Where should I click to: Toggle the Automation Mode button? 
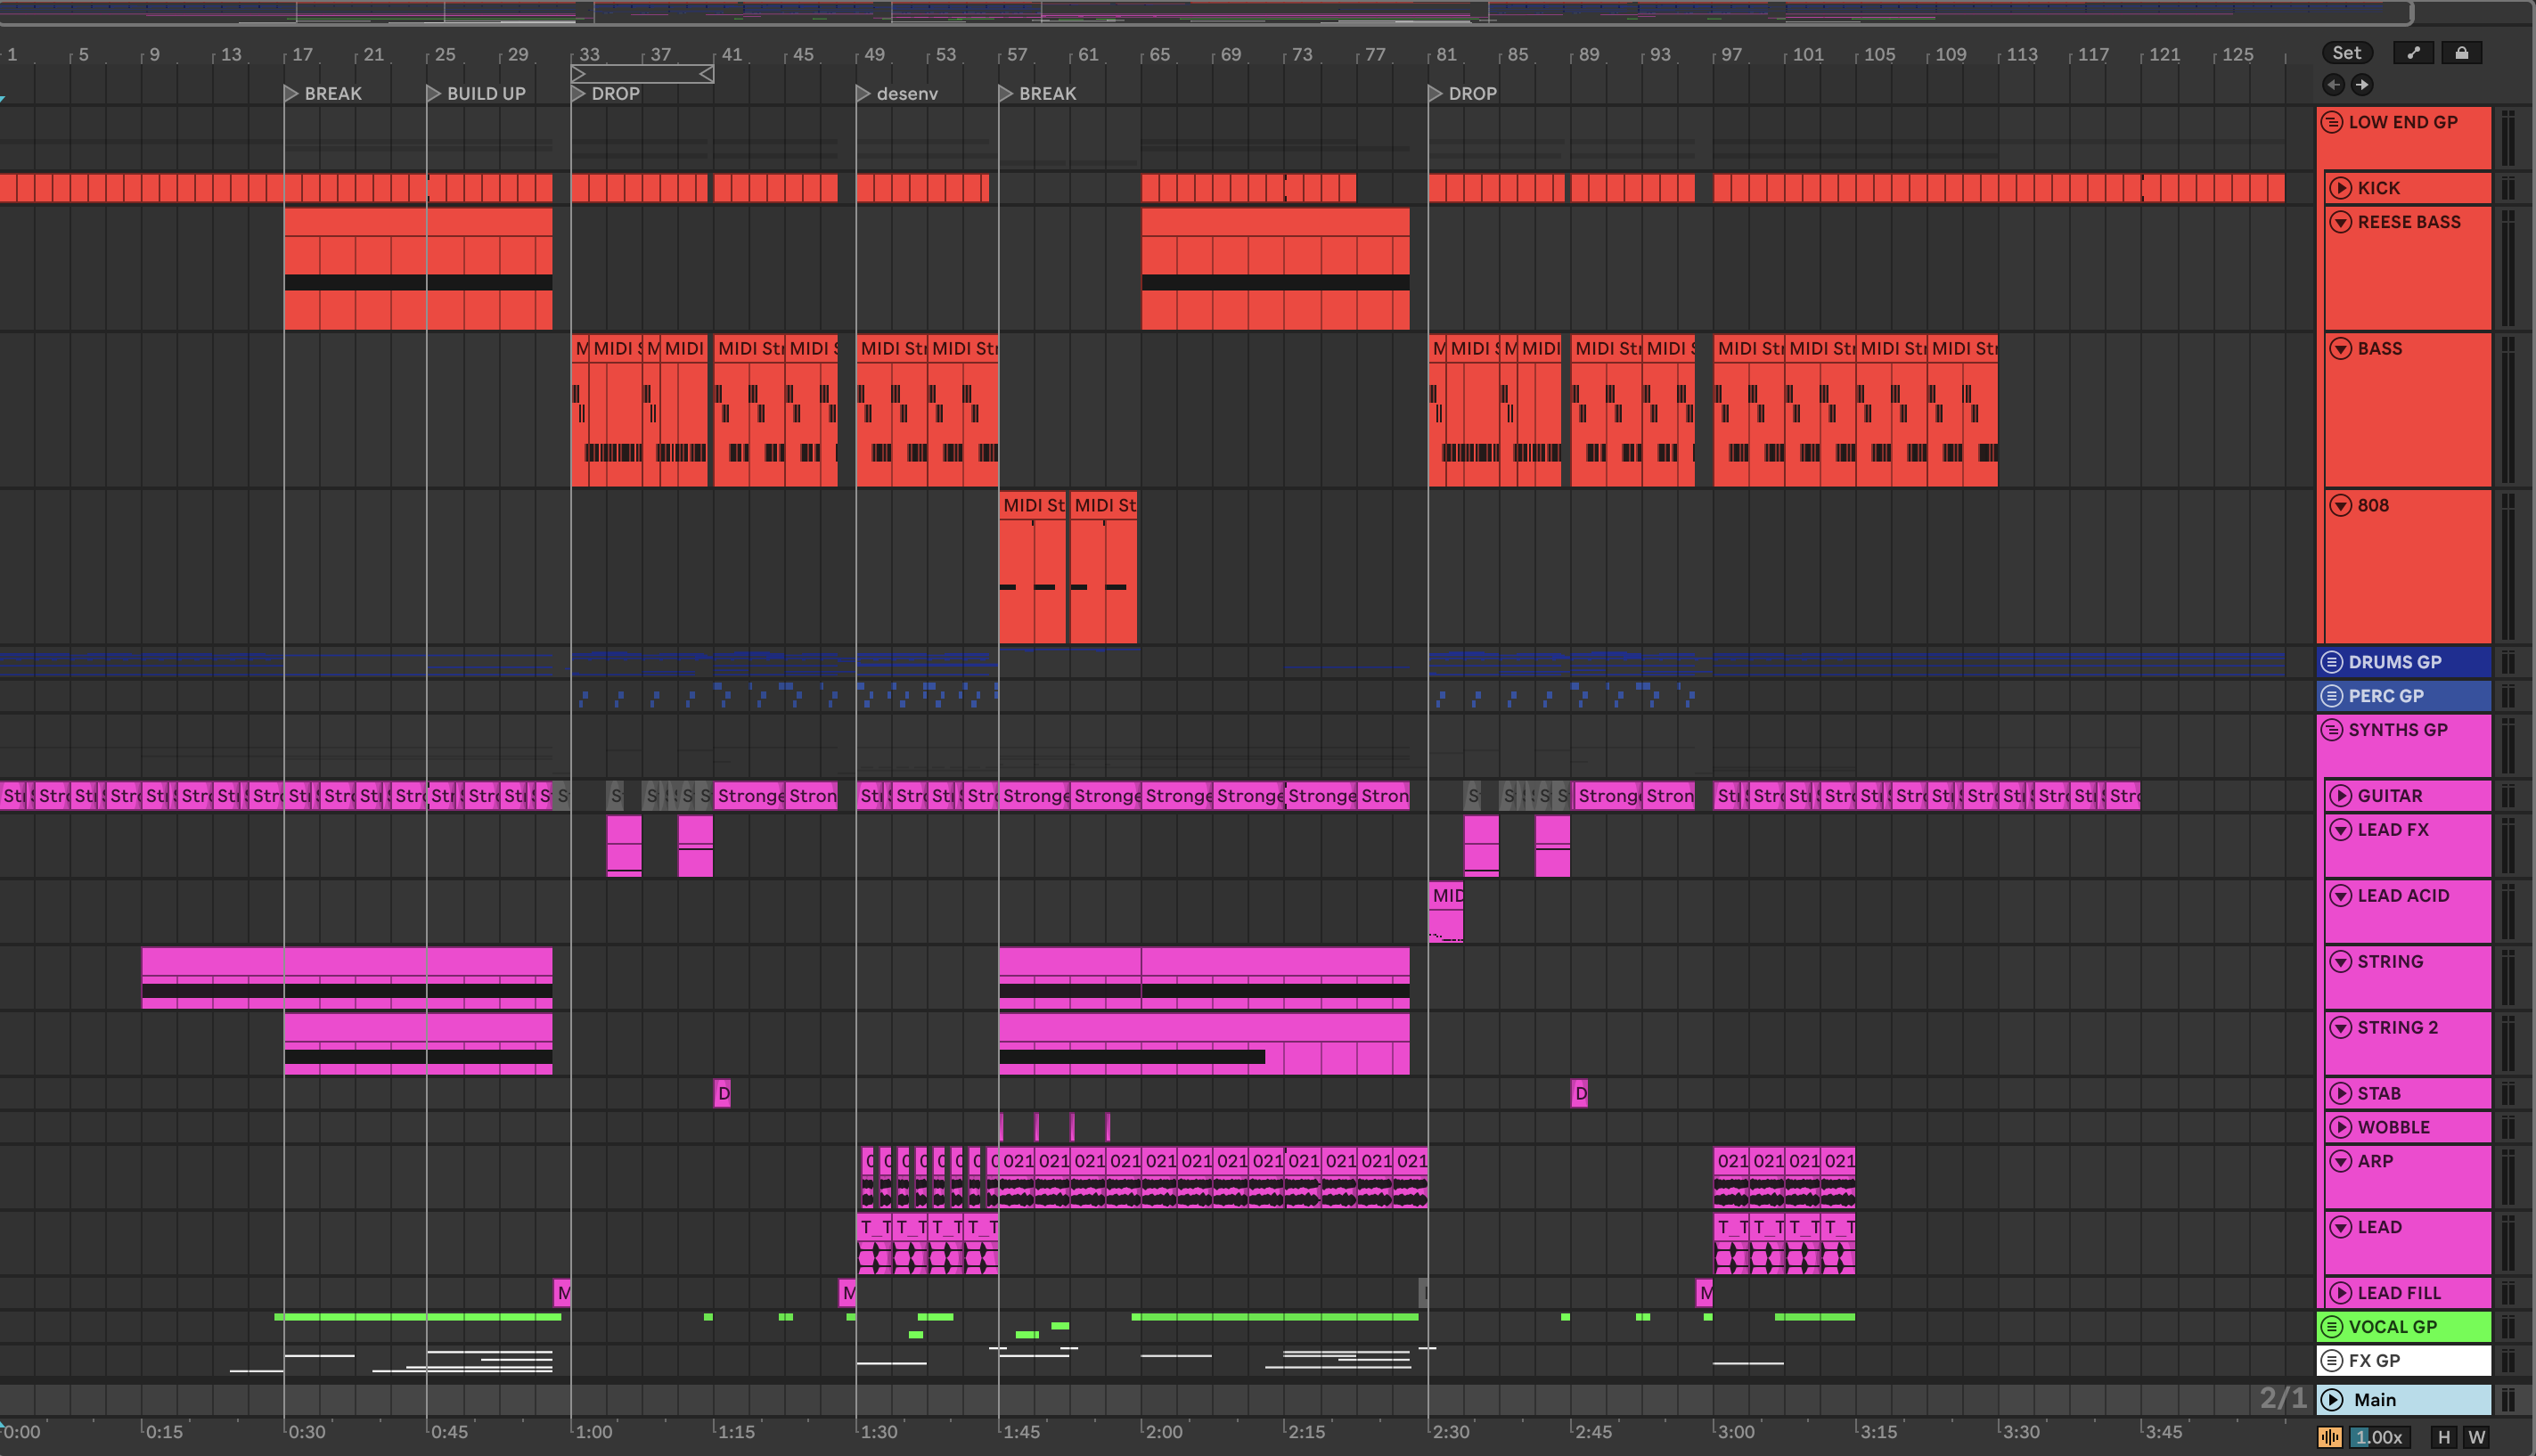[x=2413, y=53]
